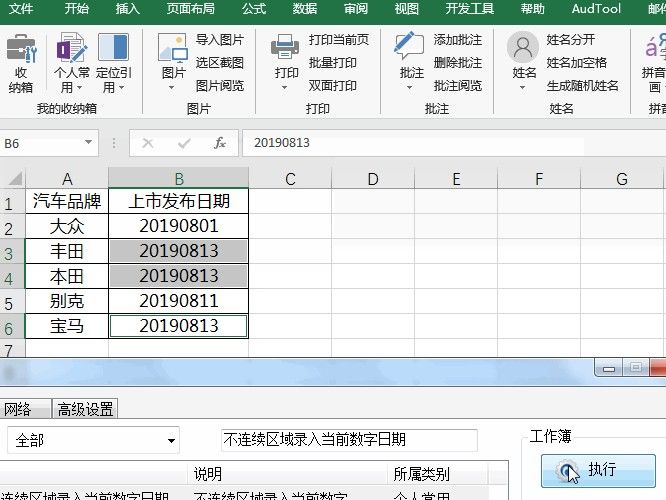Switch to the 开始 ribbon tab
666x500 pixels.
coord(76,8)
